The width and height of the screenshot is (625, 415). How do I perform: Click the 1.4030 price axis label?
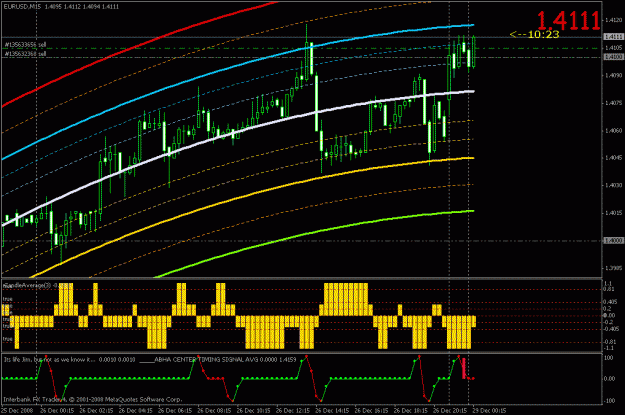click(x=614, y=185)
